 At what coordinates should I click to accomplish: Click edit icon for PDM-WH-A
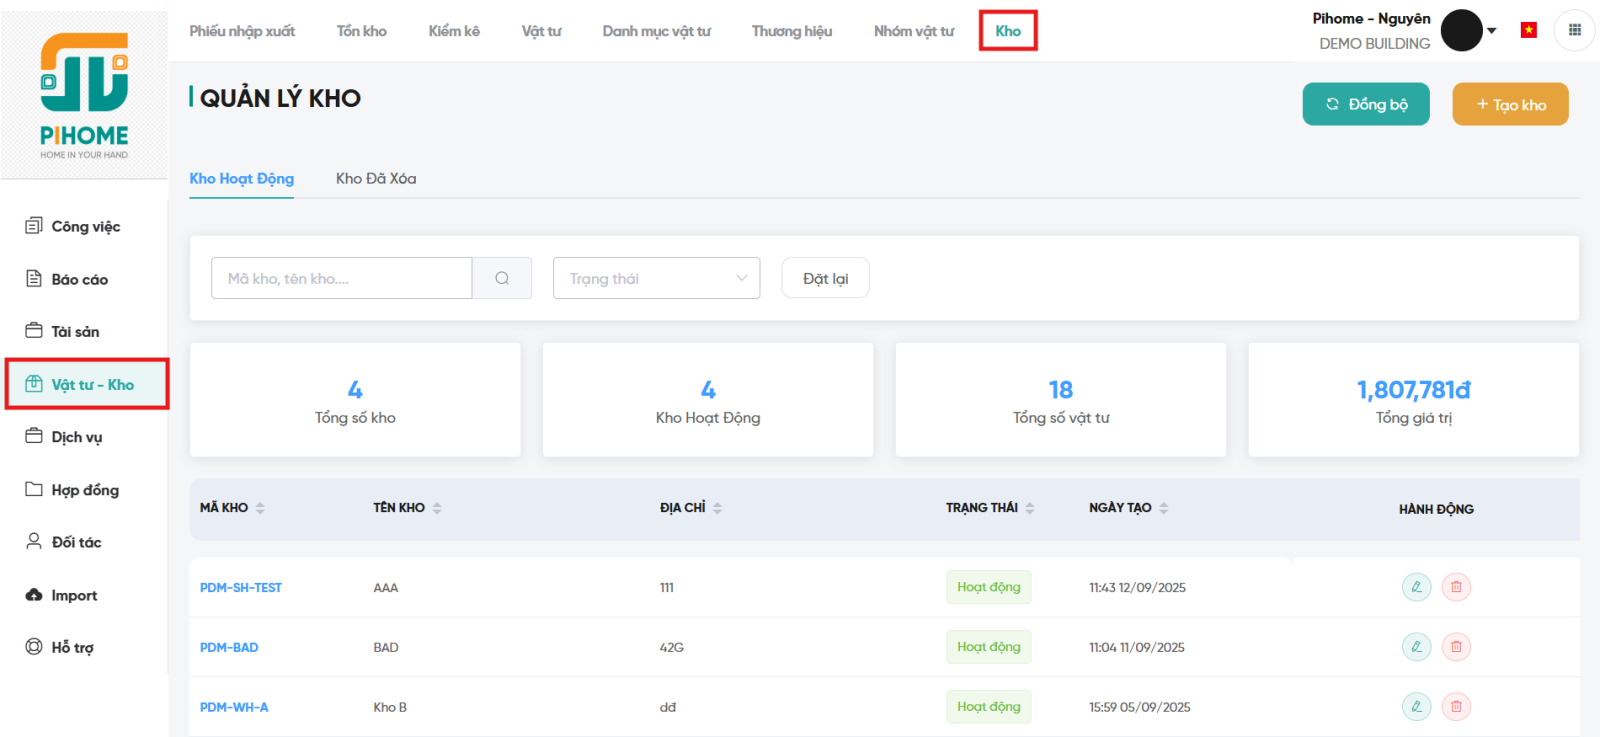tap(1416, 707)
